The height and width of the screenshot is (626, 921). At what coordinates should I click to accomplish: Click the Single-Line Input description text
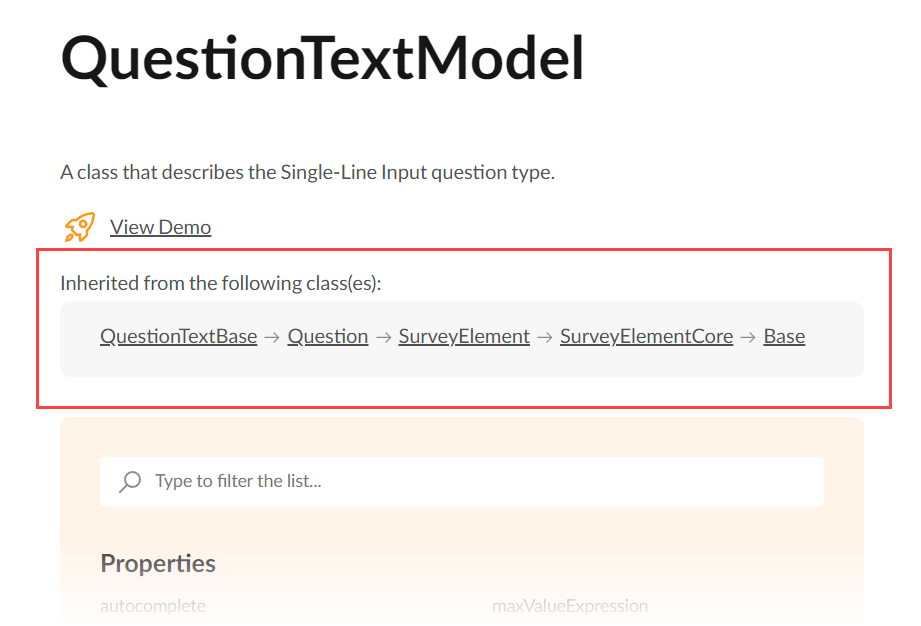coord(307,172)
